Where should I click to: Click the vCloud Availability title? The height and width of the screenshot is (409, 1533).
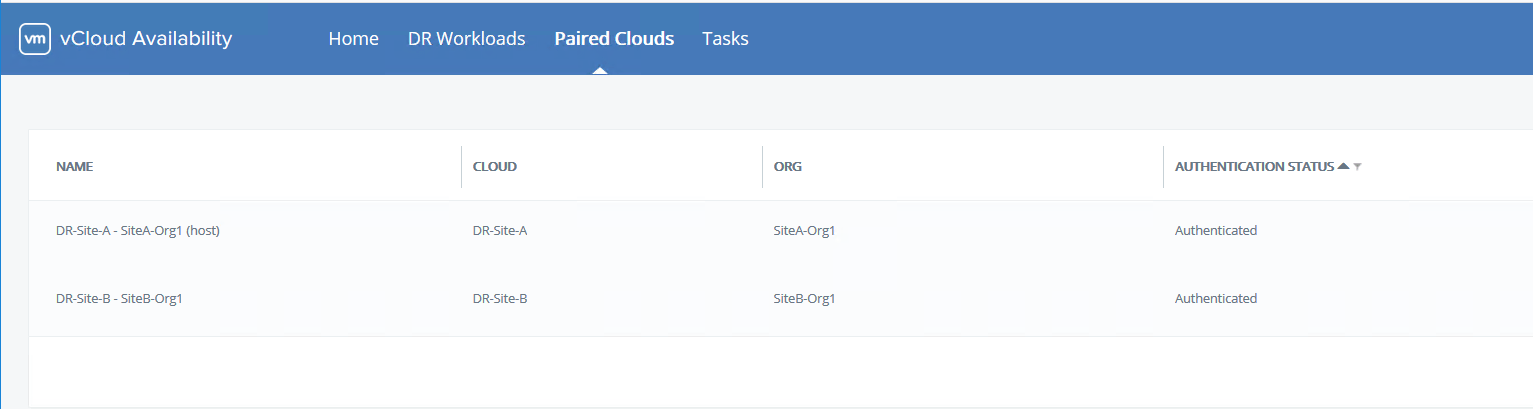[146, 39]
